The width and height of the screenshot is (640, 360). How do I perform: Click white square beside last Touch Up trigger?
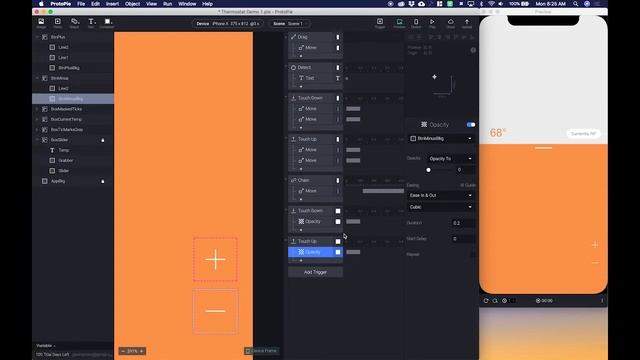tap(338, 242)
